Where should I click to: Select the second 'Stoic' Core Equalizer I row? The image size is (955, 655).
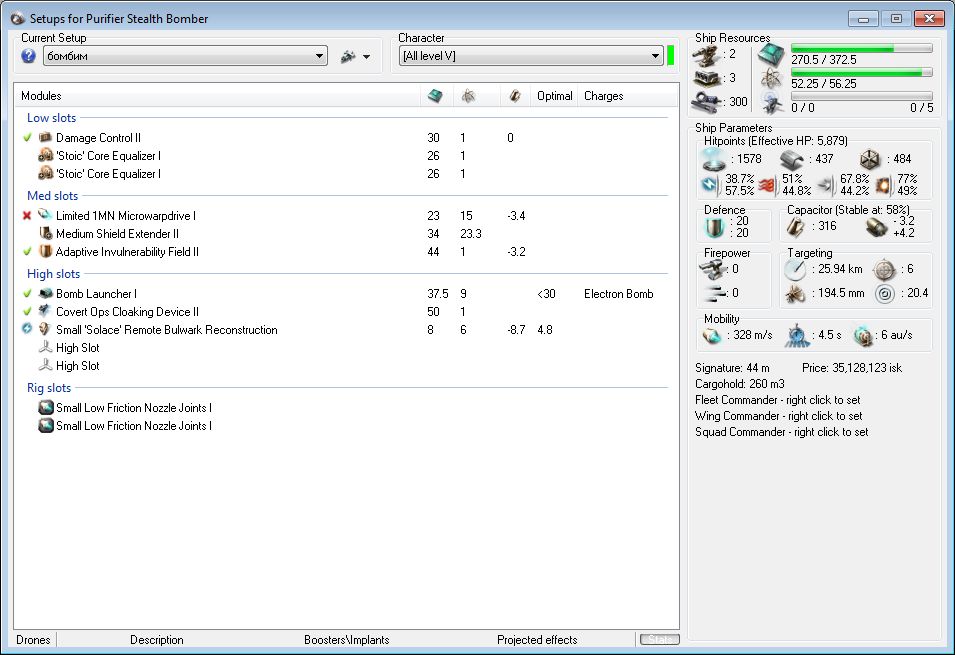pyautogui.click(x=345, y=174)
